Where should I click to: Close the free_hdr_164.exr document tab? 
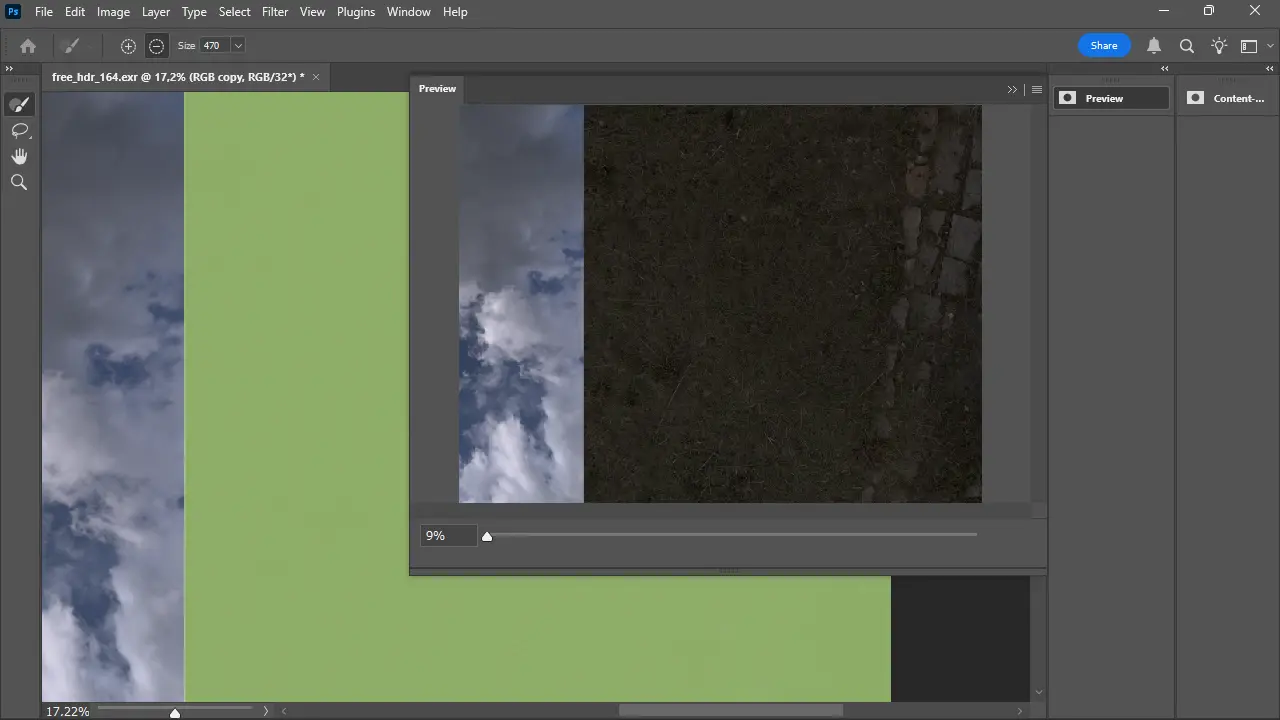click(316, 77)
